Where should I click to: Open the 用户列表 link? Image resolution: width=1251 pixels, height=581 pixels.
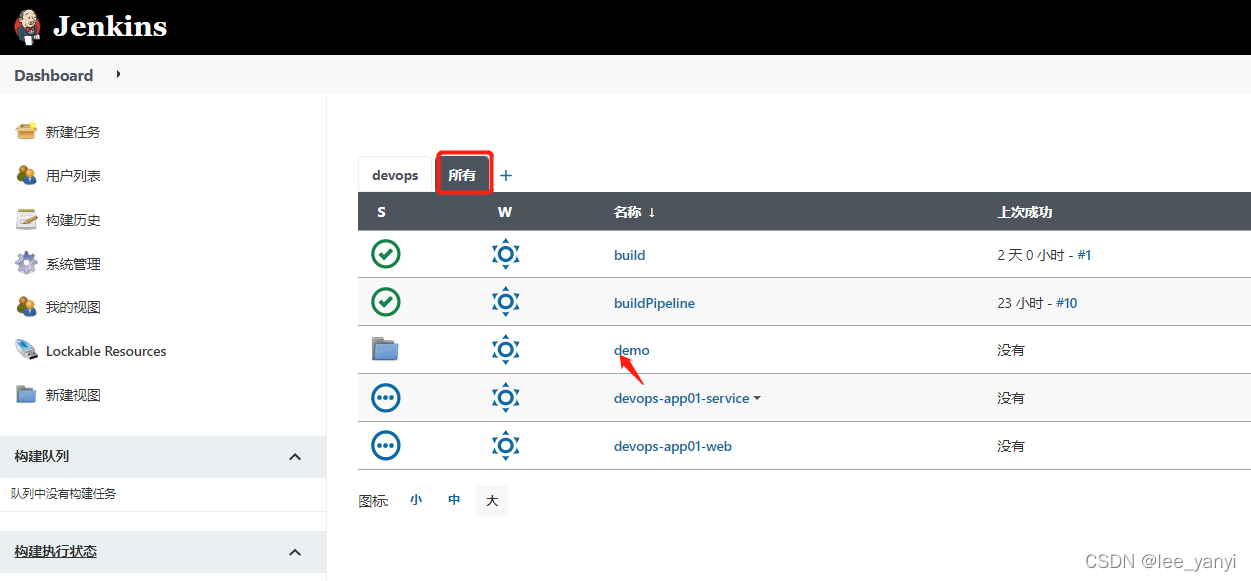pyautogui.click(x=73, y=176)
